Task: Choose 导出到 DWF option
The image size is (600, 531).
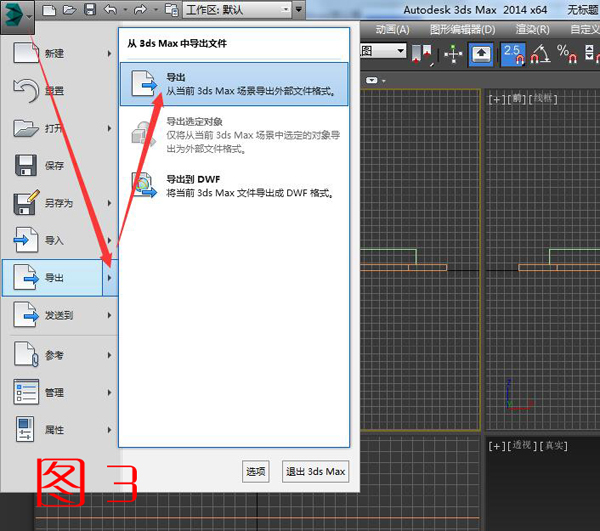Action: pos(234,186)
